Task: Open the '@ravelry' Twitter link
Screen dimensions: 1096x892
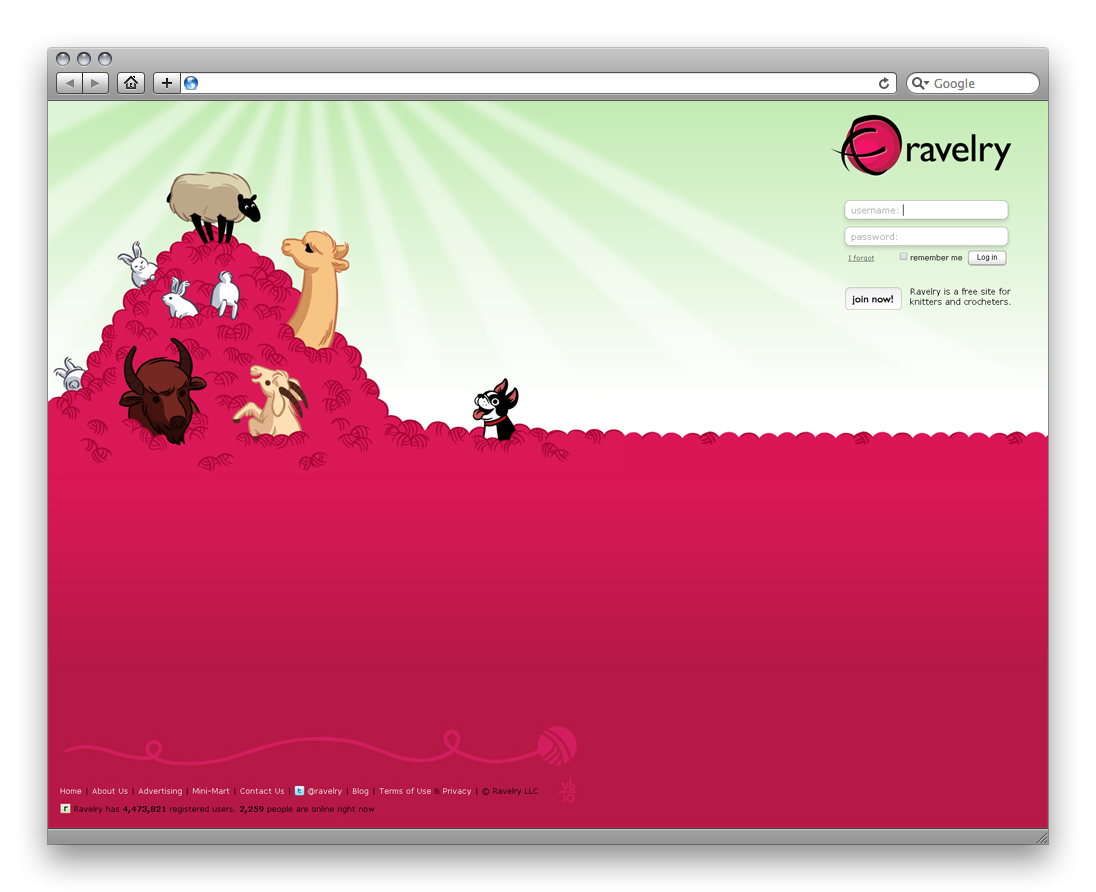Action: [324, 791]
